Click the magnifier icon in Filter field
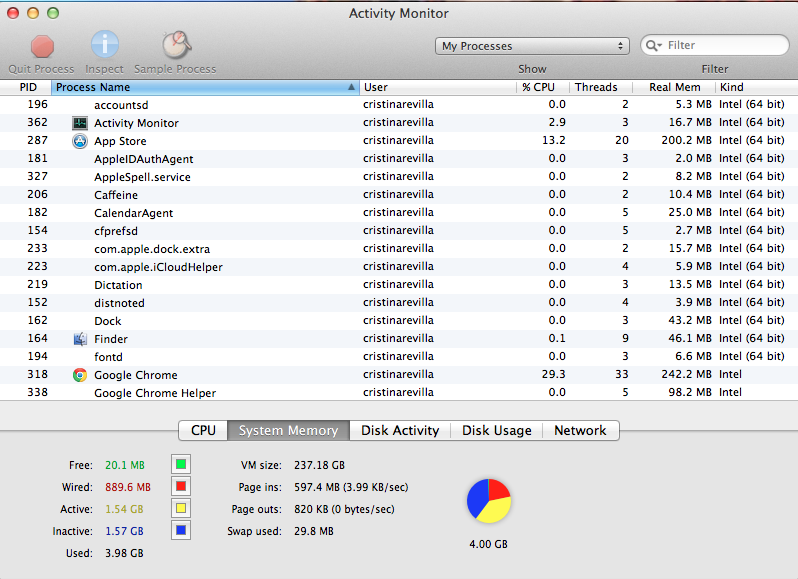 coord(653,46)
